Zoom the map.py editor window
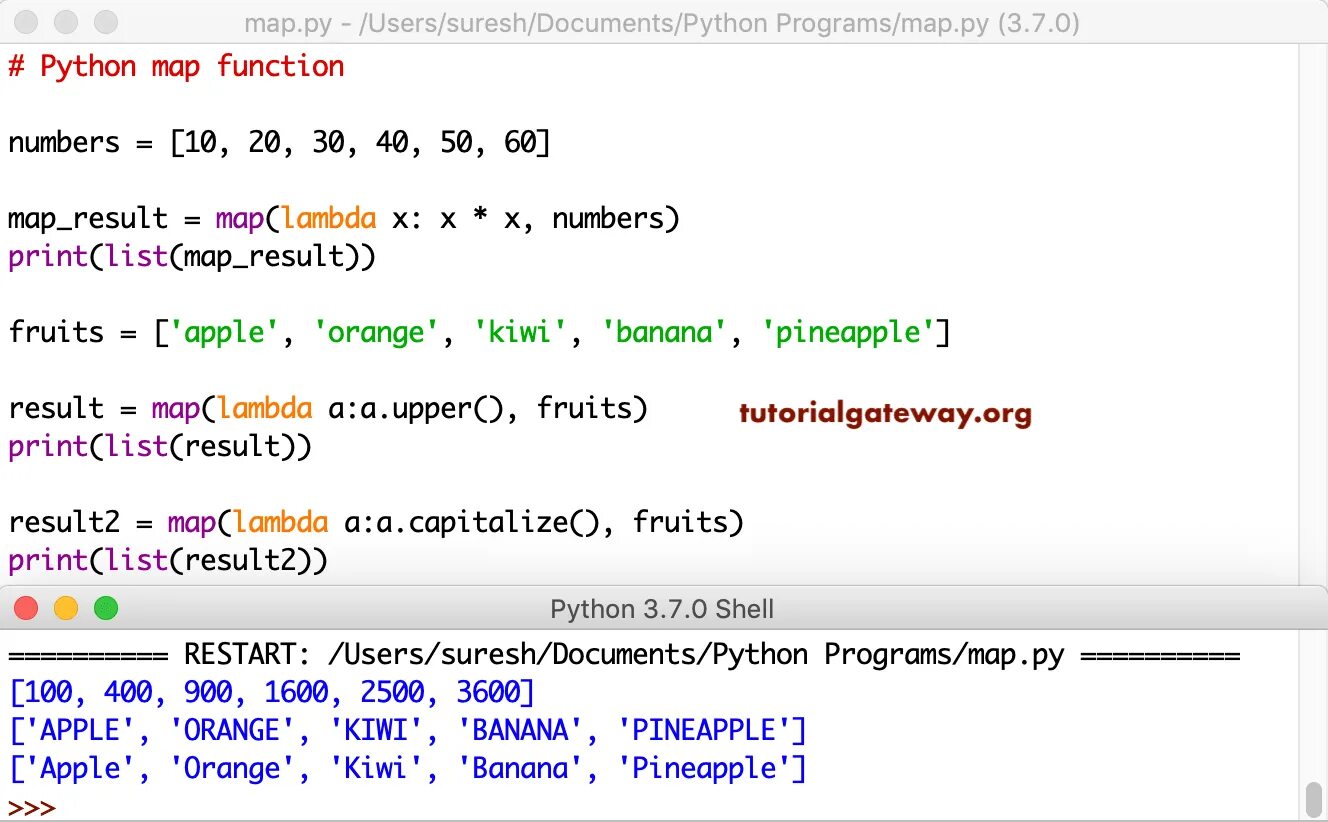This screenshot has width=1328, height=822. click(105, 22)
